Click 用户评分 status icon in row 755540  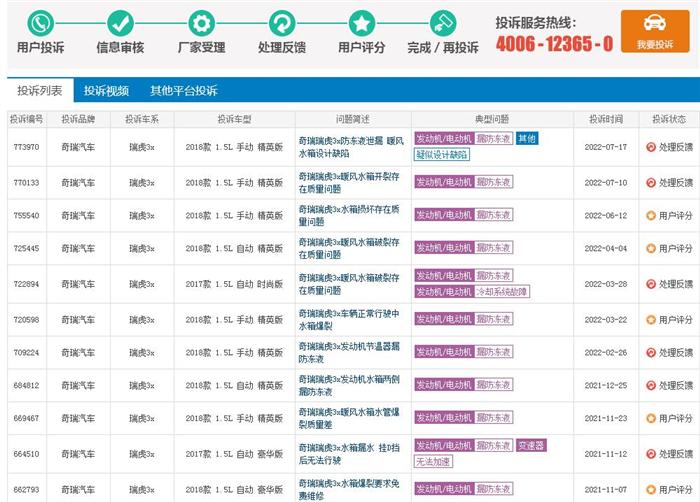pyautogui.click(x=651, y=216)
